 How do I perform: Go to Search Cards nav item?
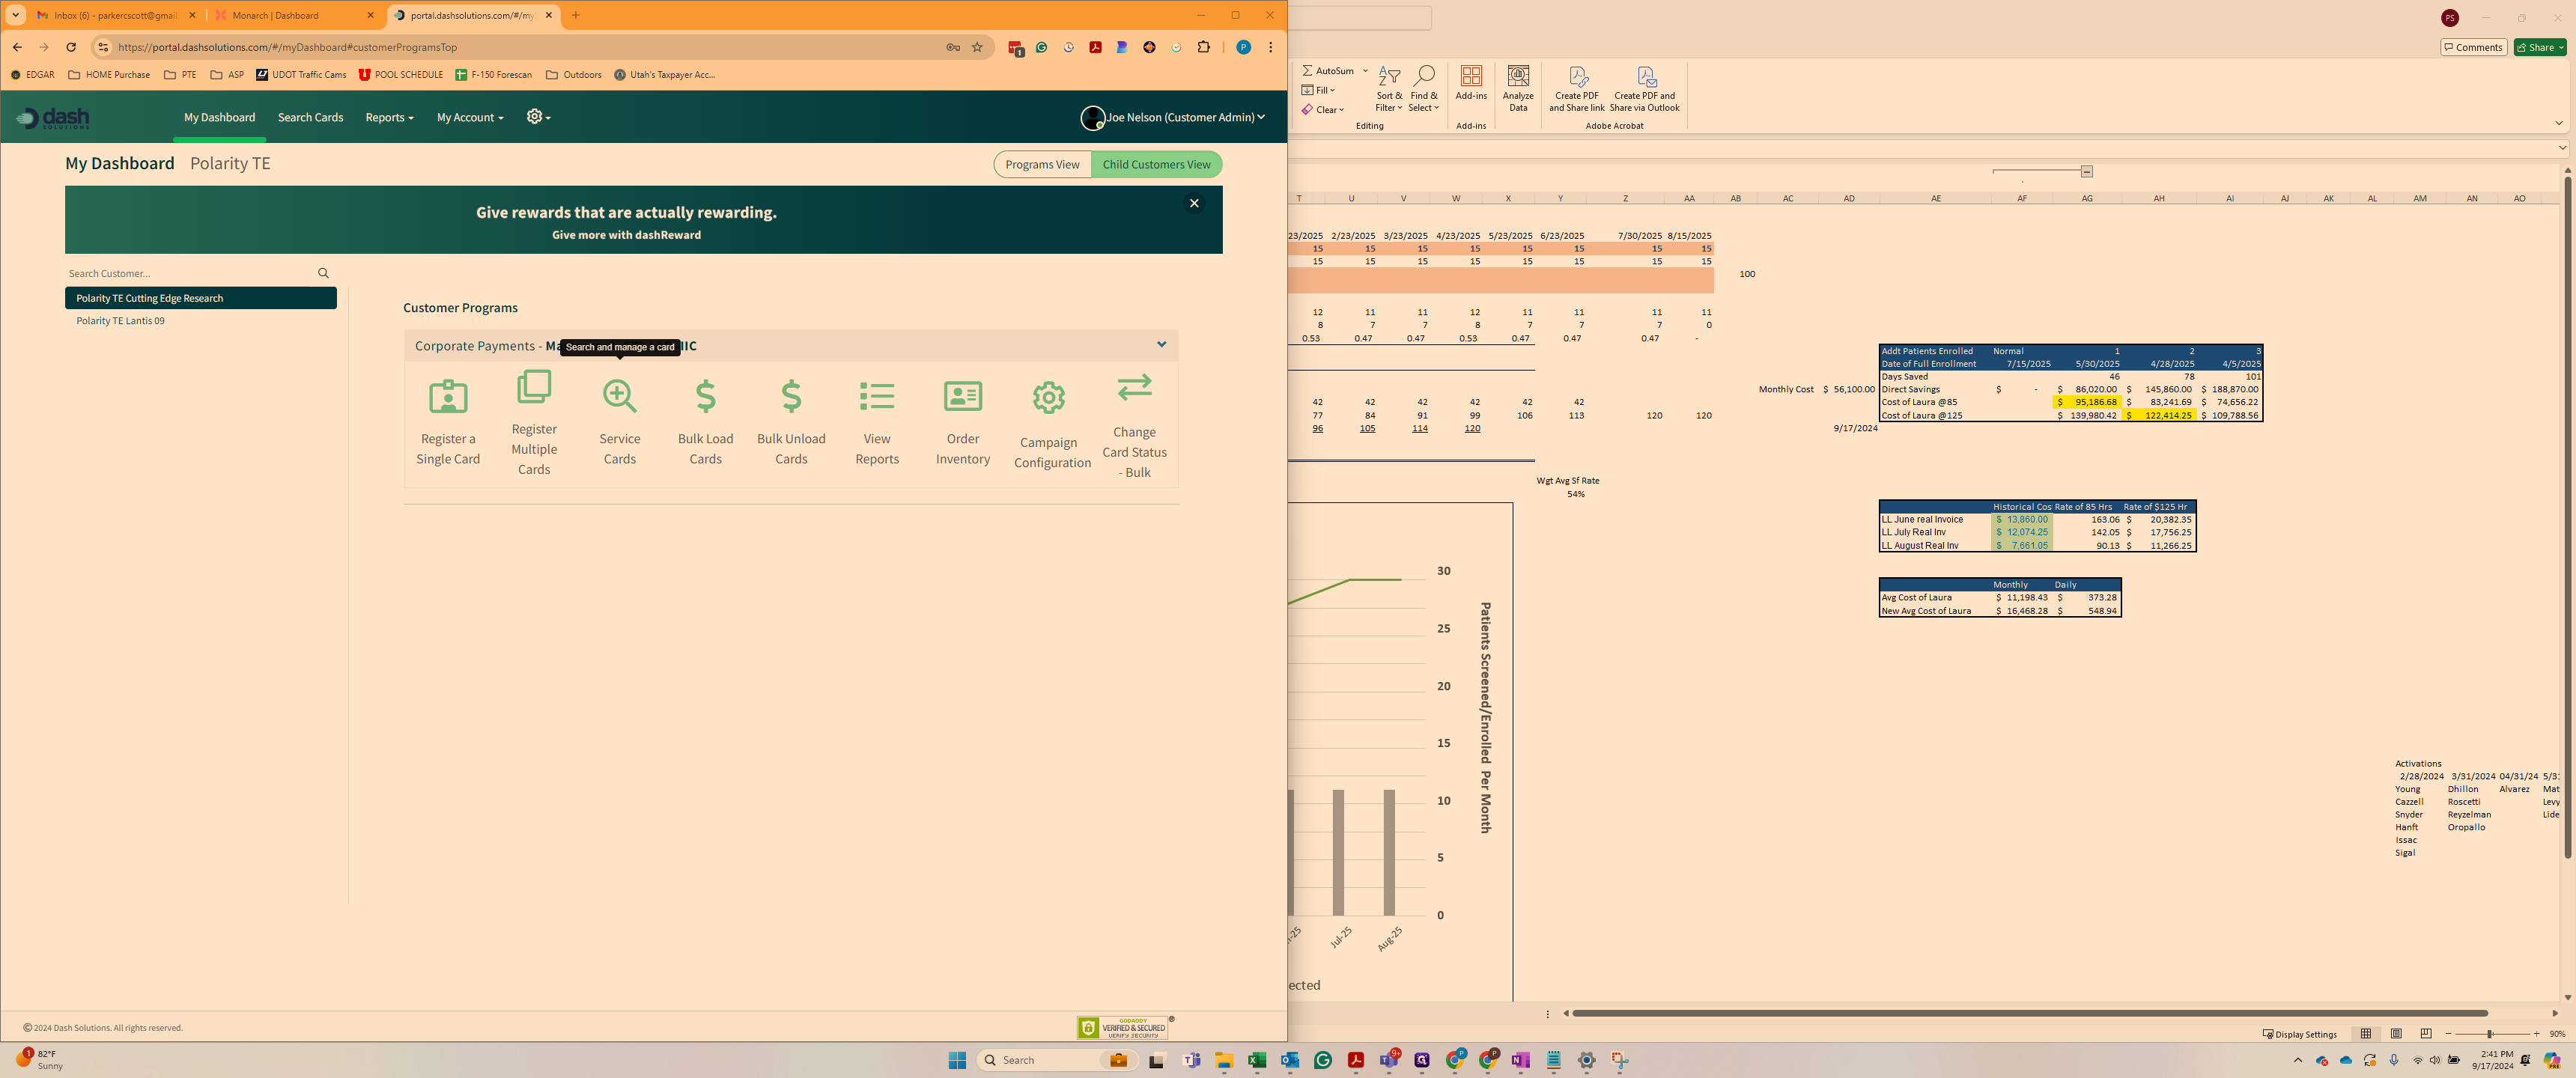310,118
